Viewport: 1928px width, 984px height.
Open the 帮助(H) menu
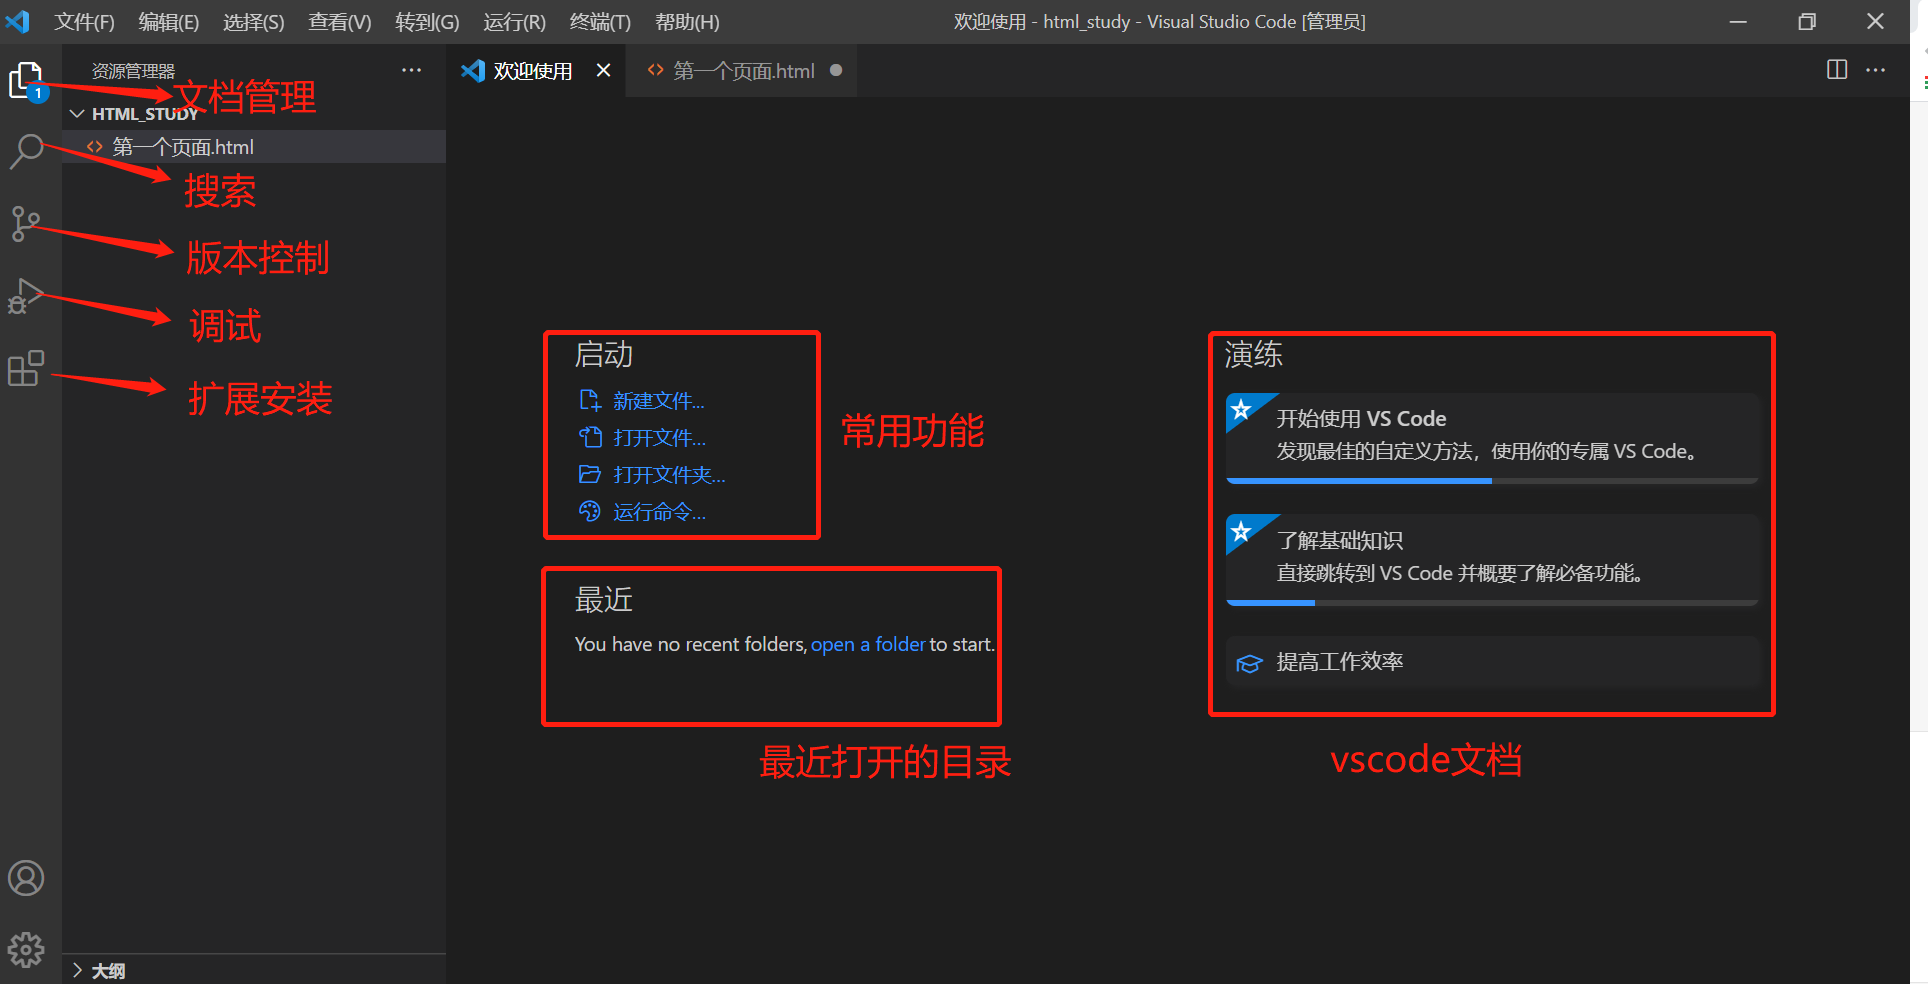687,22
